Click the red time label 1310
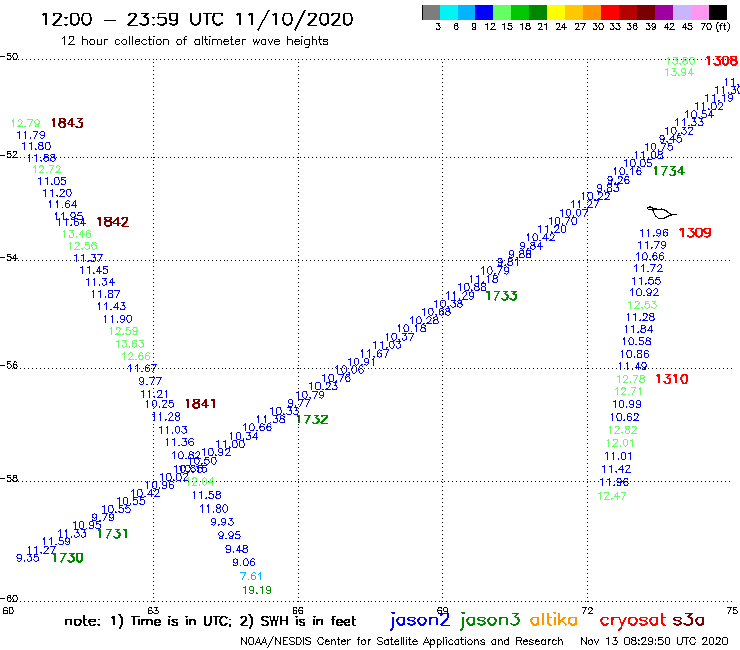Screen dimensions: 740x650 click(672, 379)
